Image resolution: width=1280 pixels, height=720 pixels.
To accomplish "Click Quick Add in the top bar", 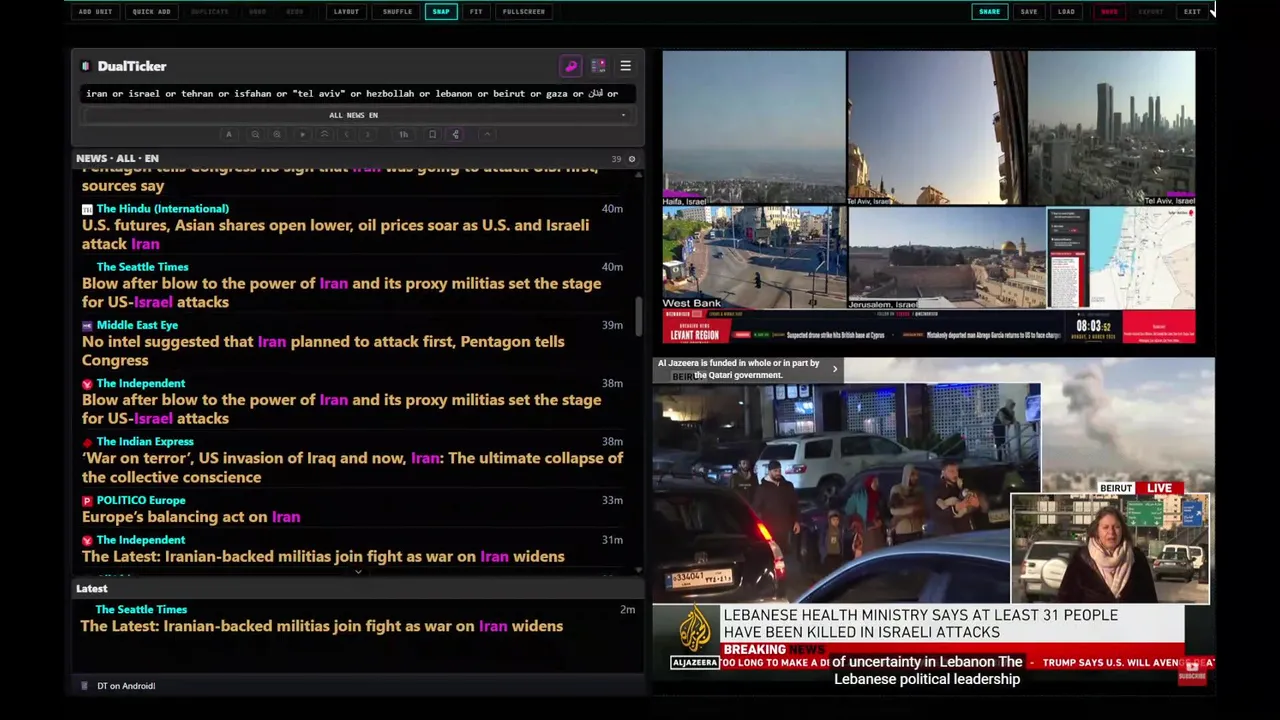I will (x=151, y=12).
